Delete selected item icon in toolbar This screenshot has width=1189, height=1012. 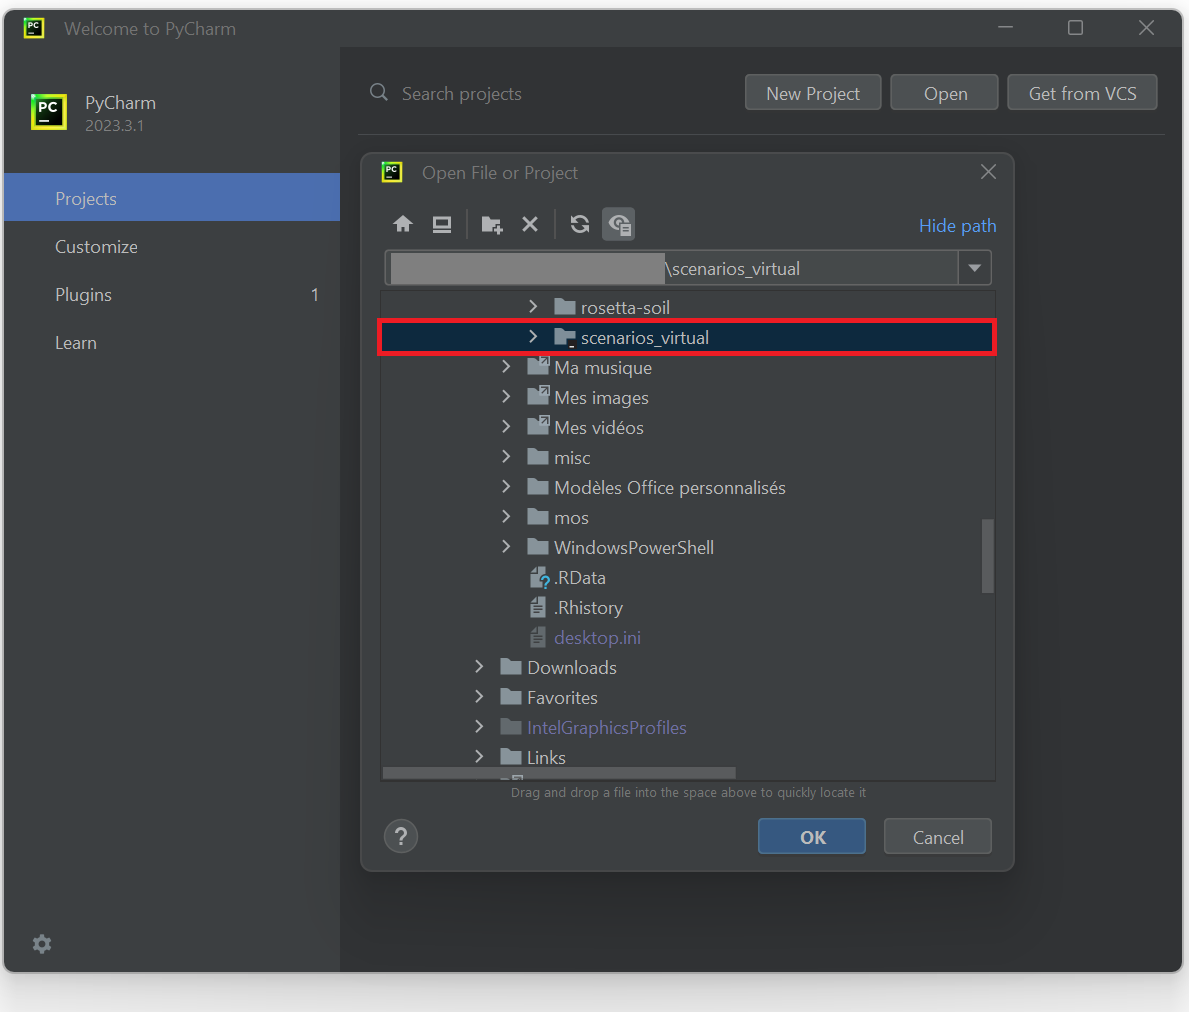click(530, 224)
